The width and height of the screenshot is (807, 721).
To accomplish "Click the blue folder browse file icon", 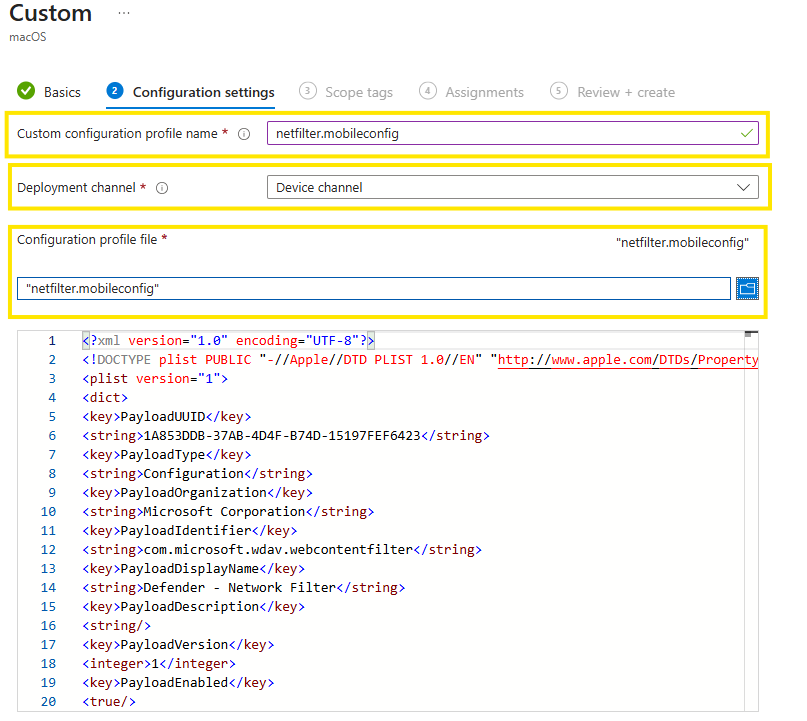I will point(747,288).
